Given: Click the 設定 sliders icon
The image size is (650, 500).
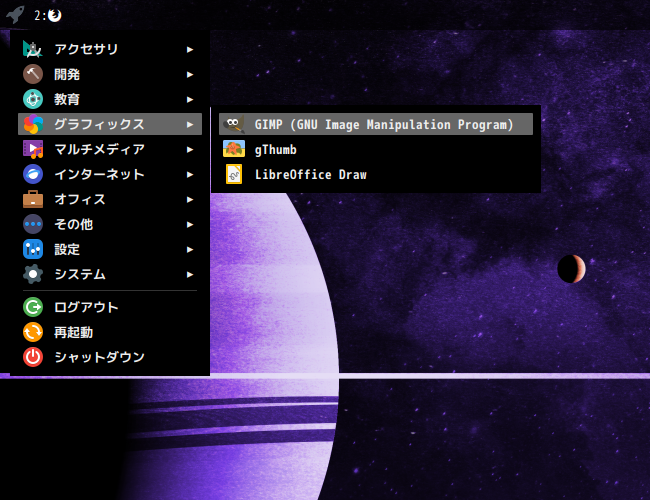Looking at the screenshot, I should [33, 249].
